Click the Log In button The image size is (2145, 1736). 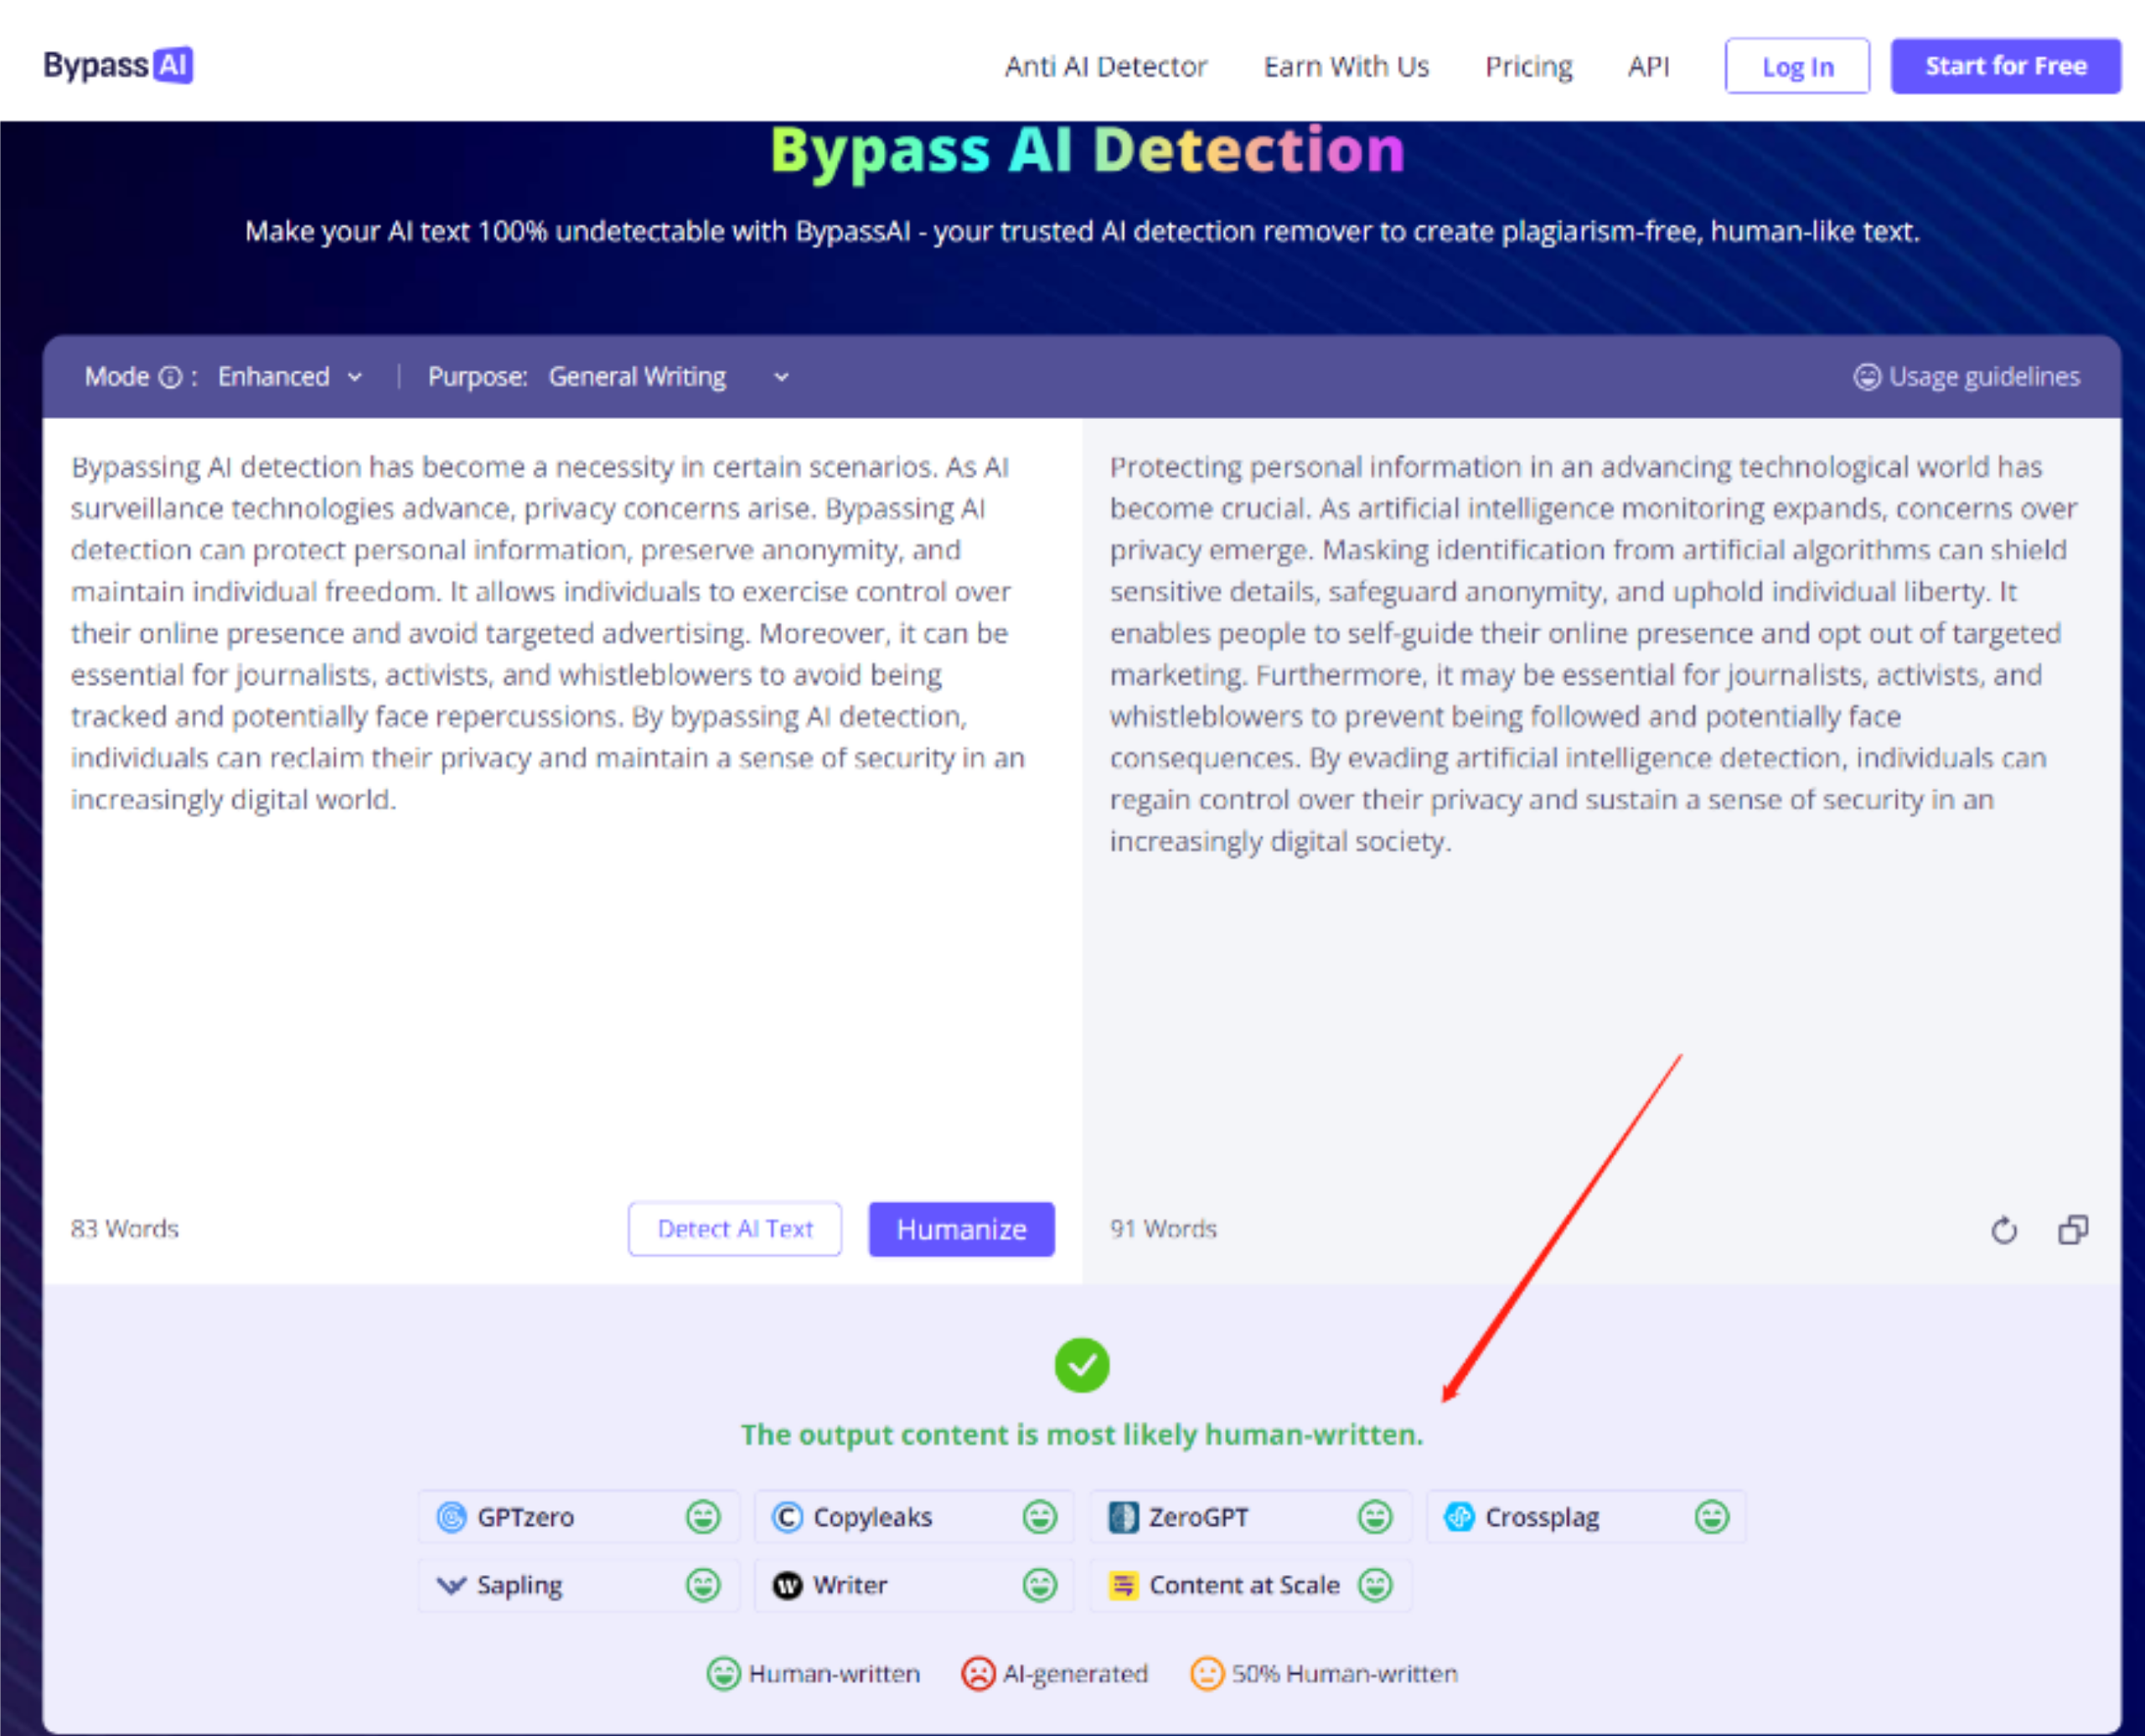tap(1797, 67)
